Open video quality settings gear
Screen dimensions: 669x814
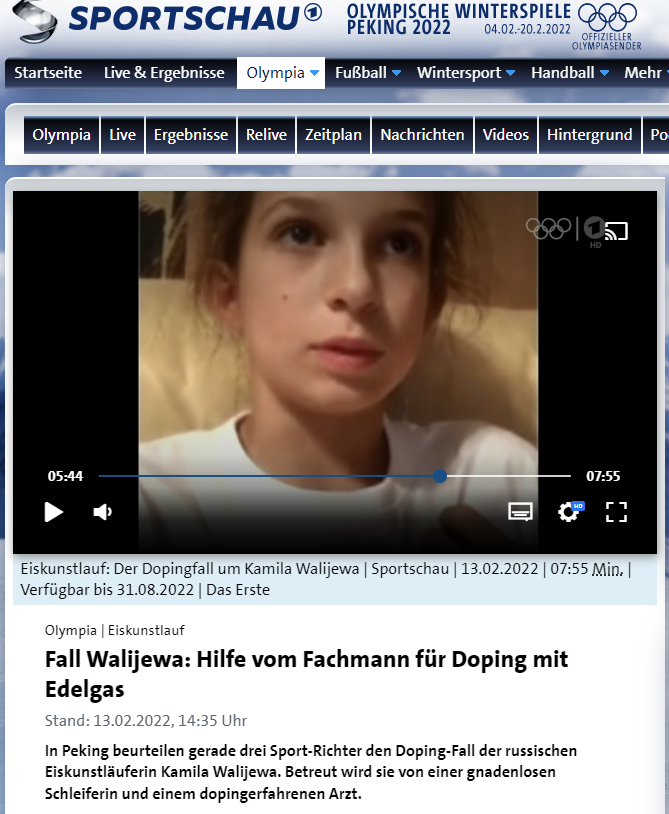(569, 512)
